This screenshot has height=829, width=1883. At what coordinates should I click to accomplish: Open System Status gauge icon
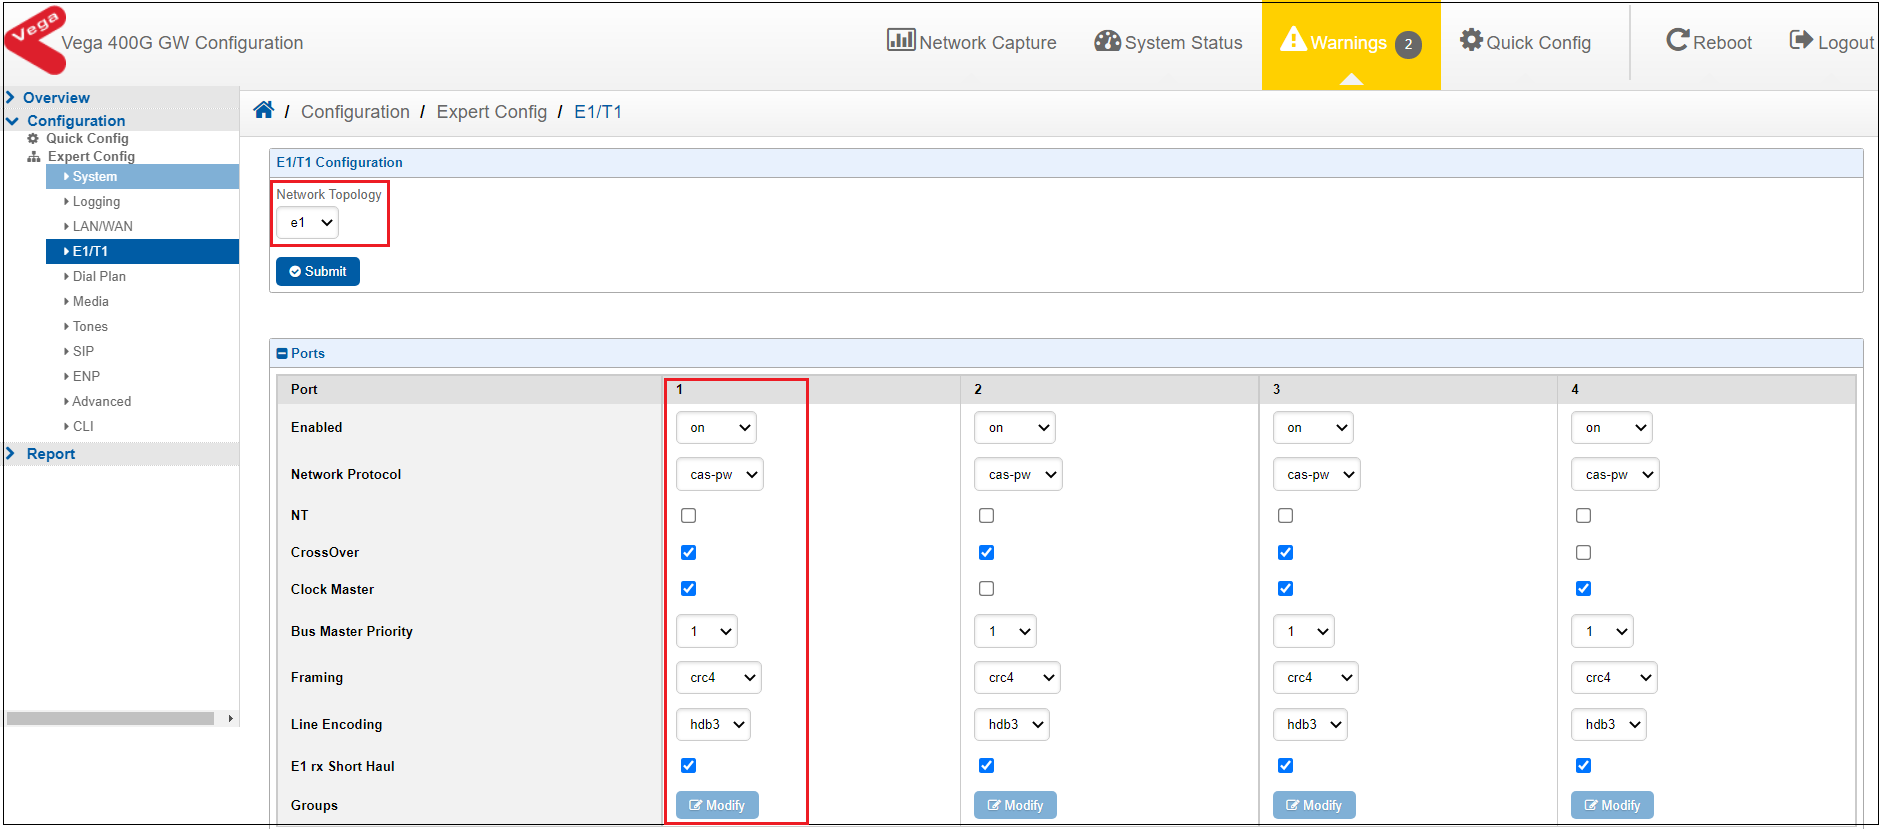coord(1107,40)
